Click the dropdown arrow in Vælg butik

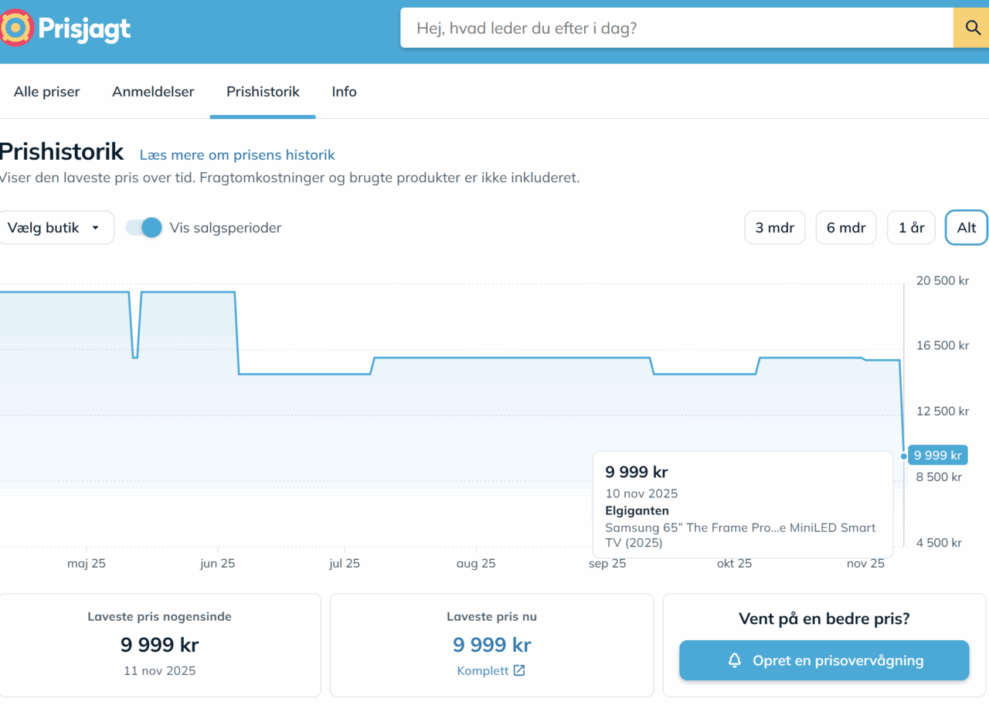pyautogui.click(x=96, y=228)
